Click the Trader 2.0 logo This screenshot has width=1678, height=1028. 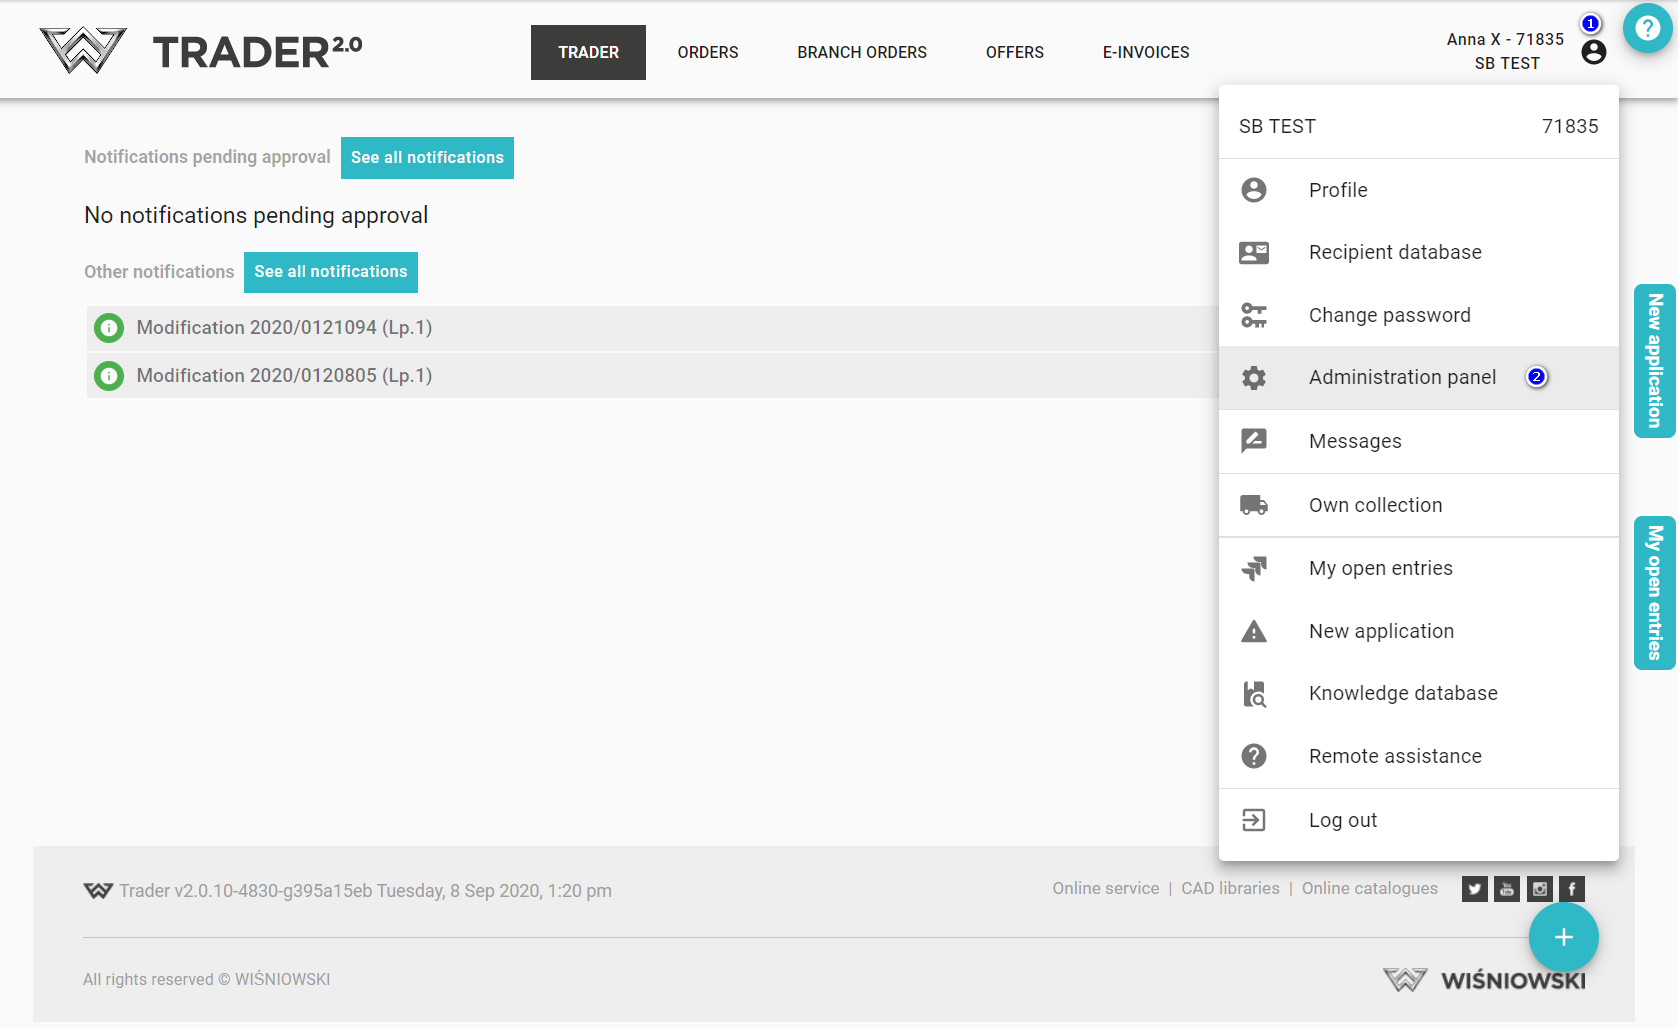201,51
